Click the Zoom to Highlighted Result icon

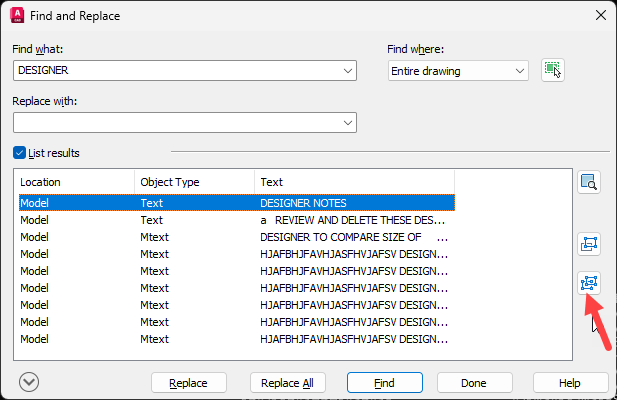589,182
